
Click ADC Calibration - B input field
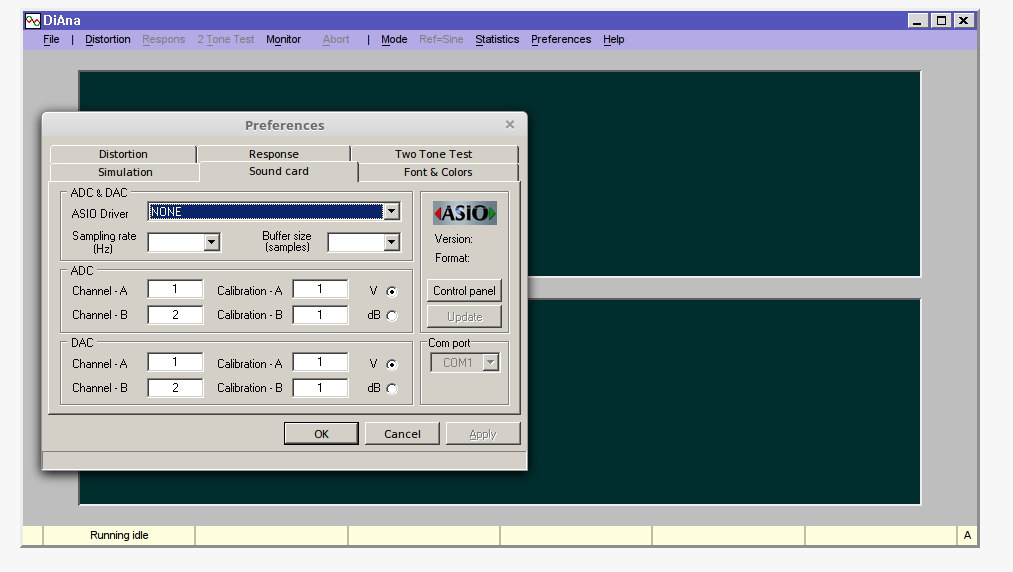click(320, 315)
